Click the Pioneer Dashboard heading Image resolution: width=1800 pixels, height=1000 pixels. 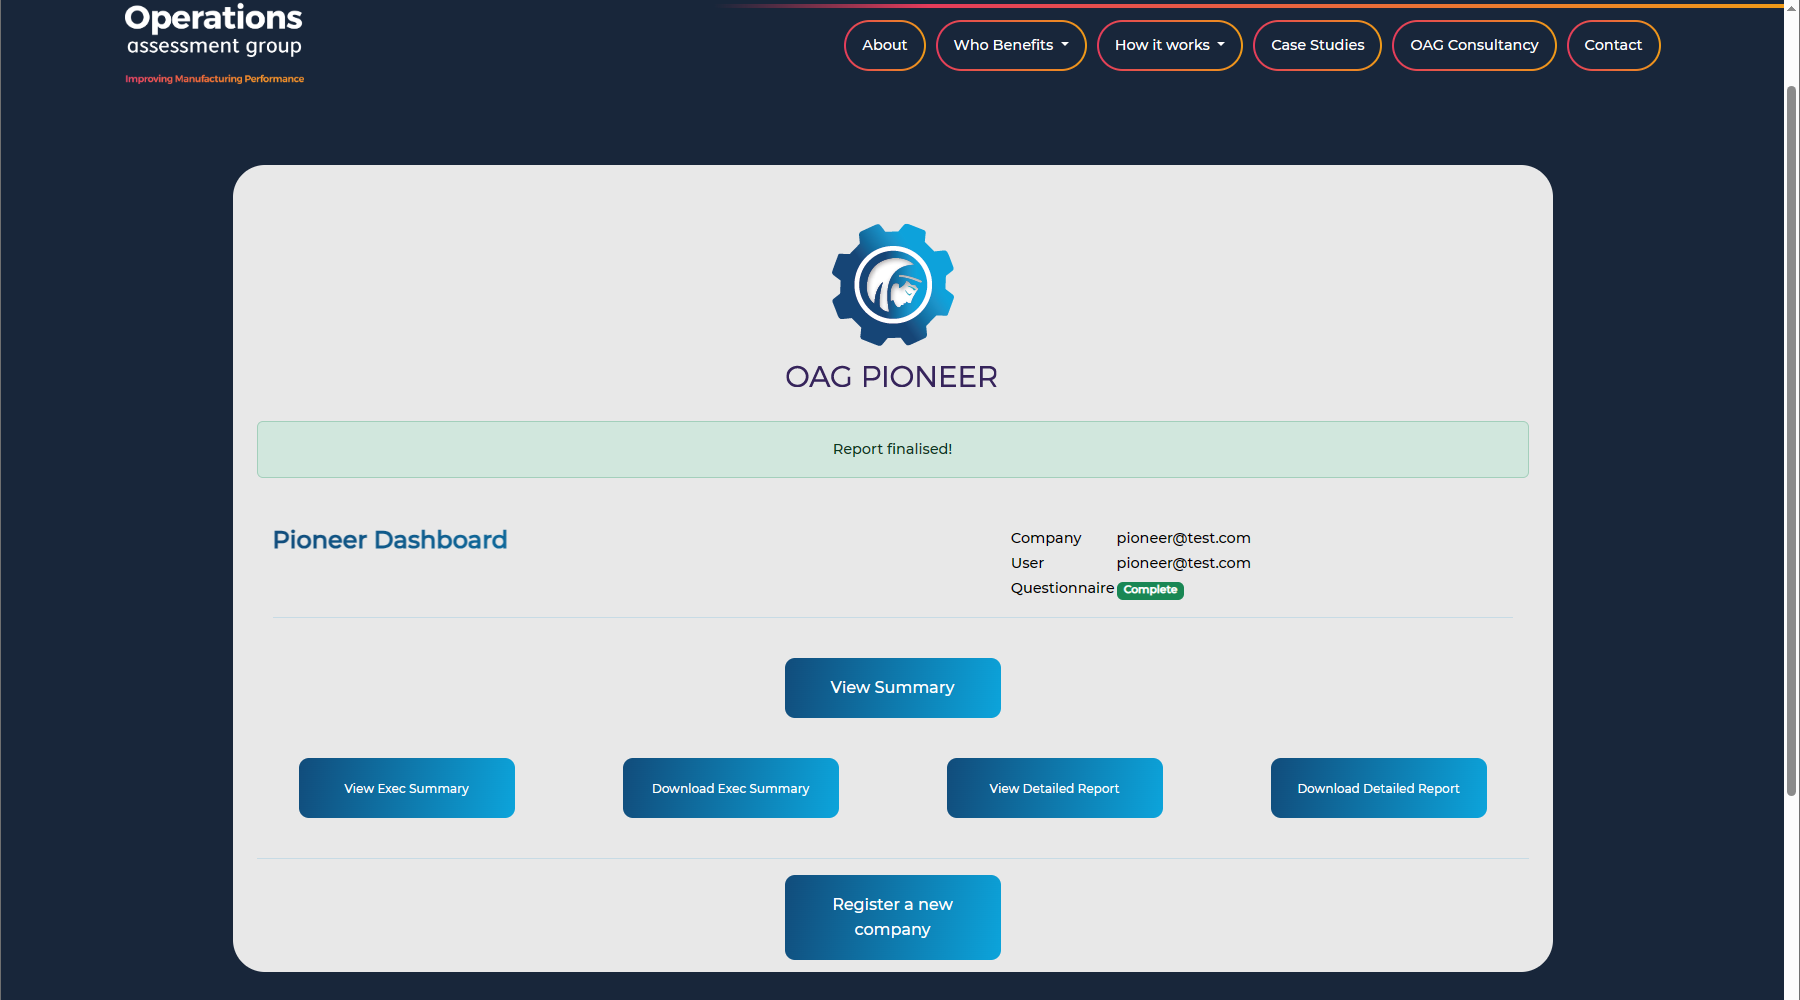390,540
